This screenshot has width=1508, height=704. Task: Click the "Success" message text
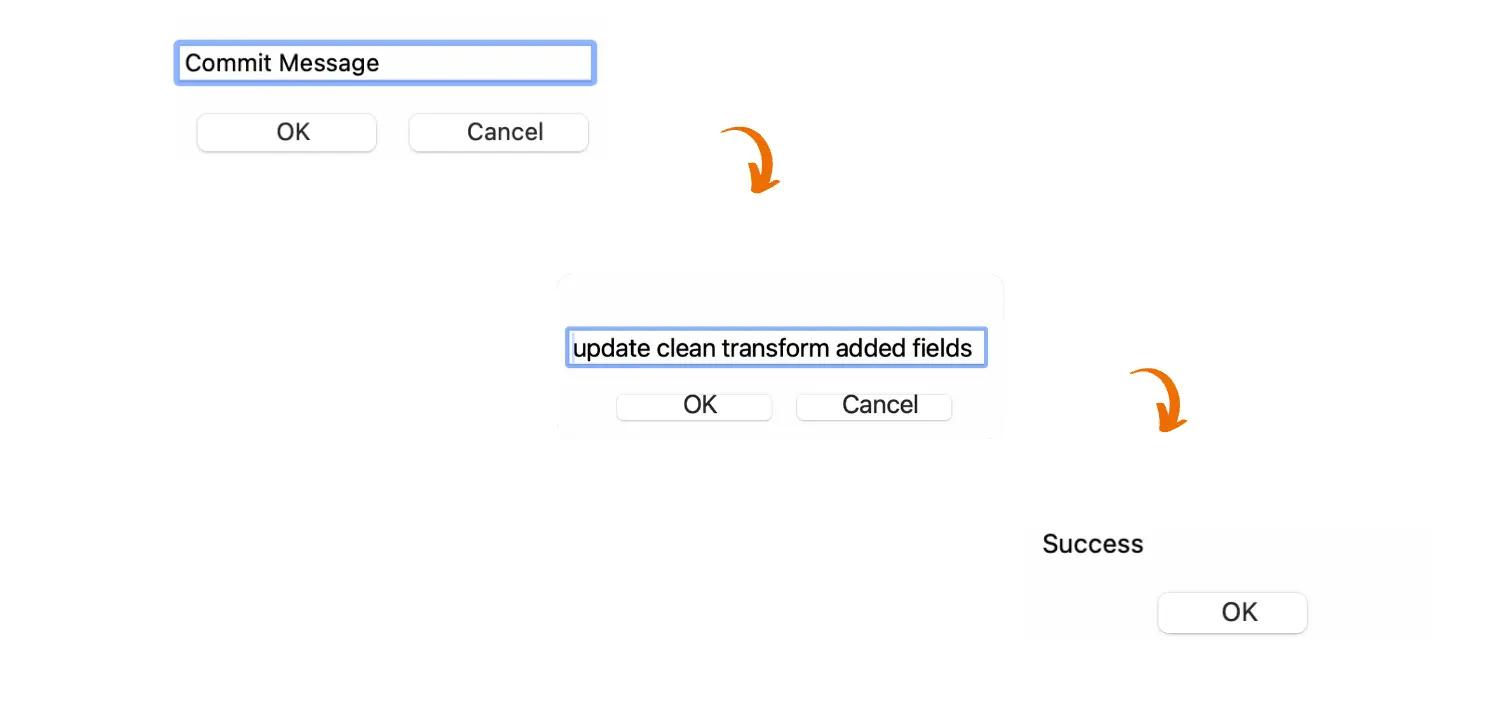pos(1092,544)
